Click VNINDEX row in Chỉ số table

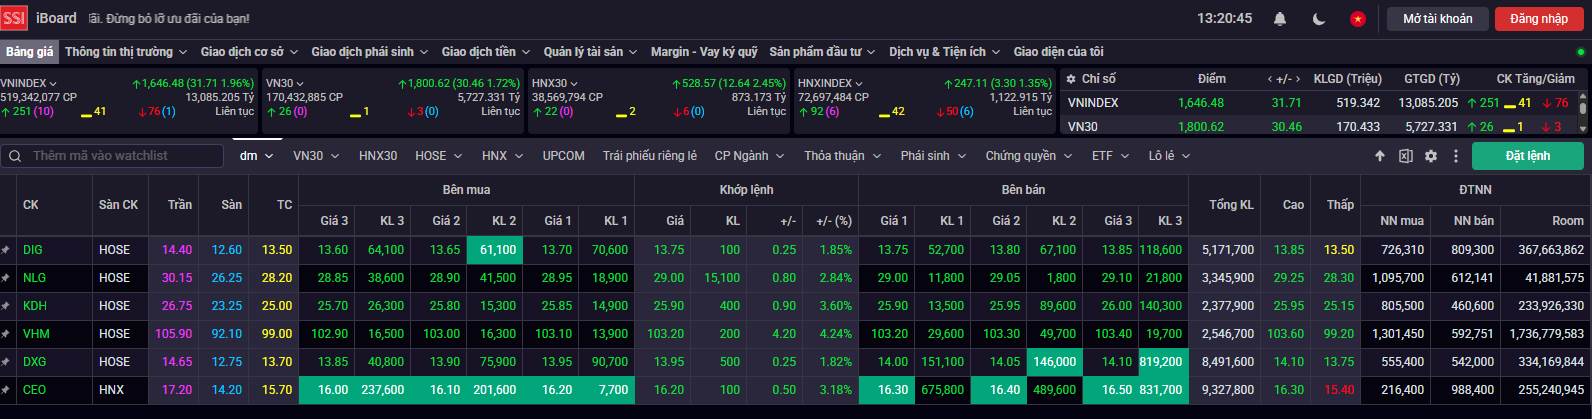click(x=1322, y=102)
